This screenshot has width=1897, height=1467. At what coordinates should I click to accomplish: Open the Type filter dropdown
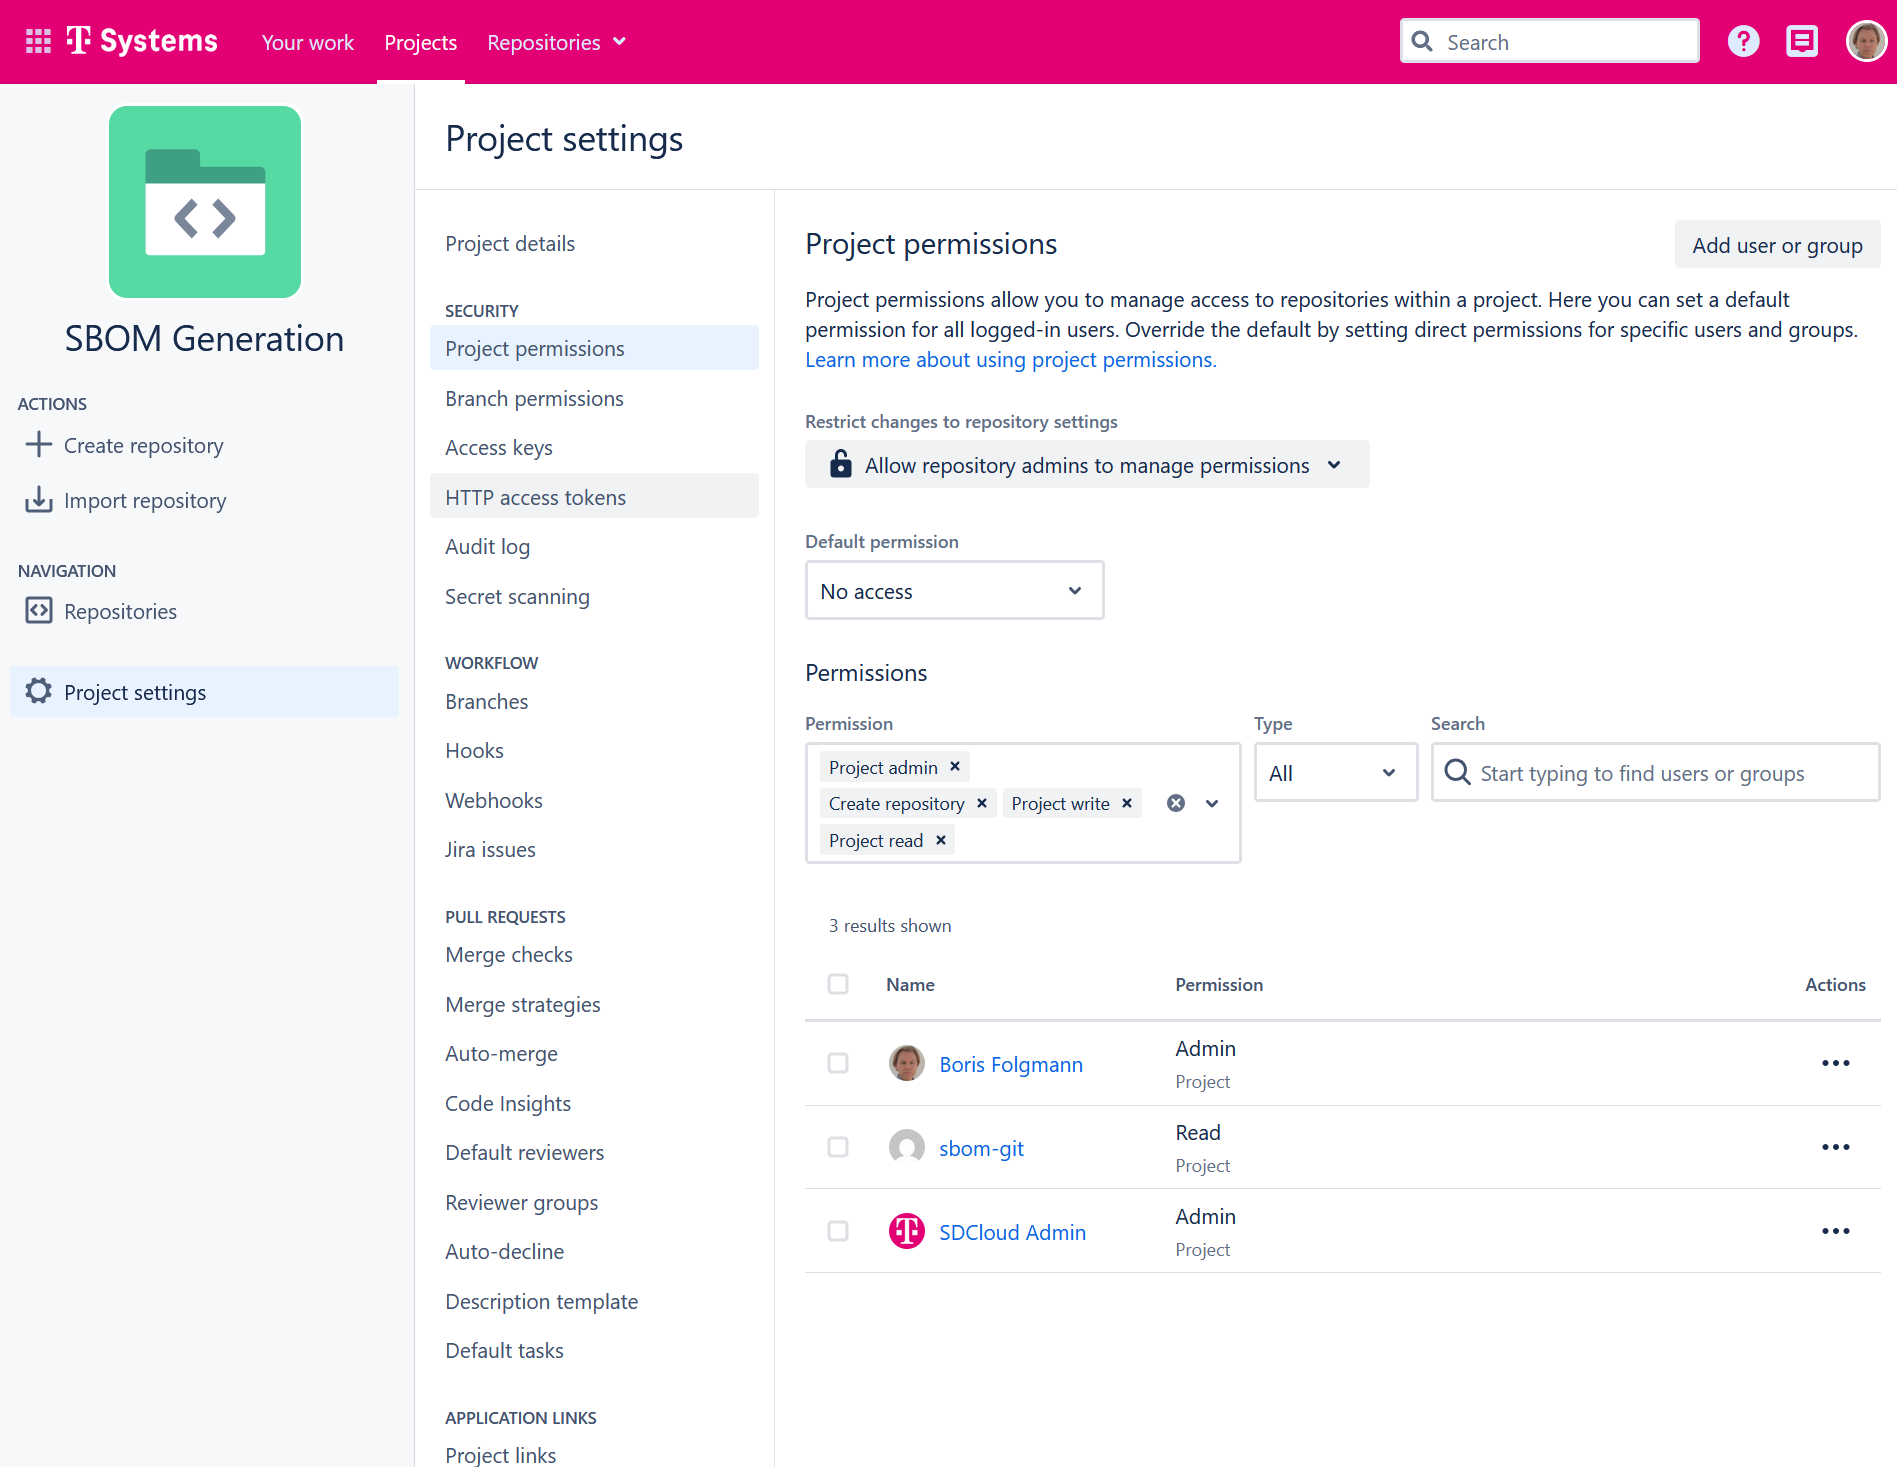tap(1335, 773)
